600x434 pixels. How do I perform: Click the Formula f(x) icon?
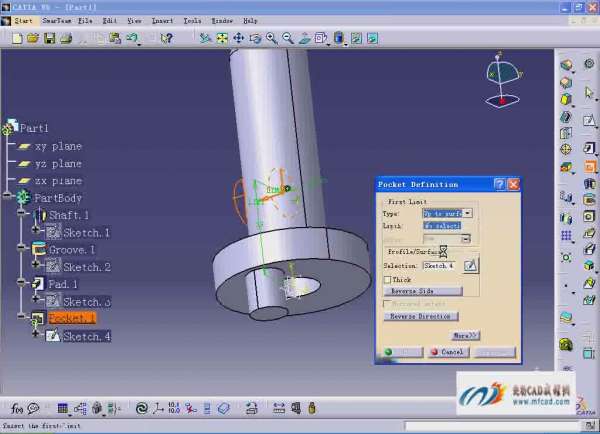tap(17, 408)
